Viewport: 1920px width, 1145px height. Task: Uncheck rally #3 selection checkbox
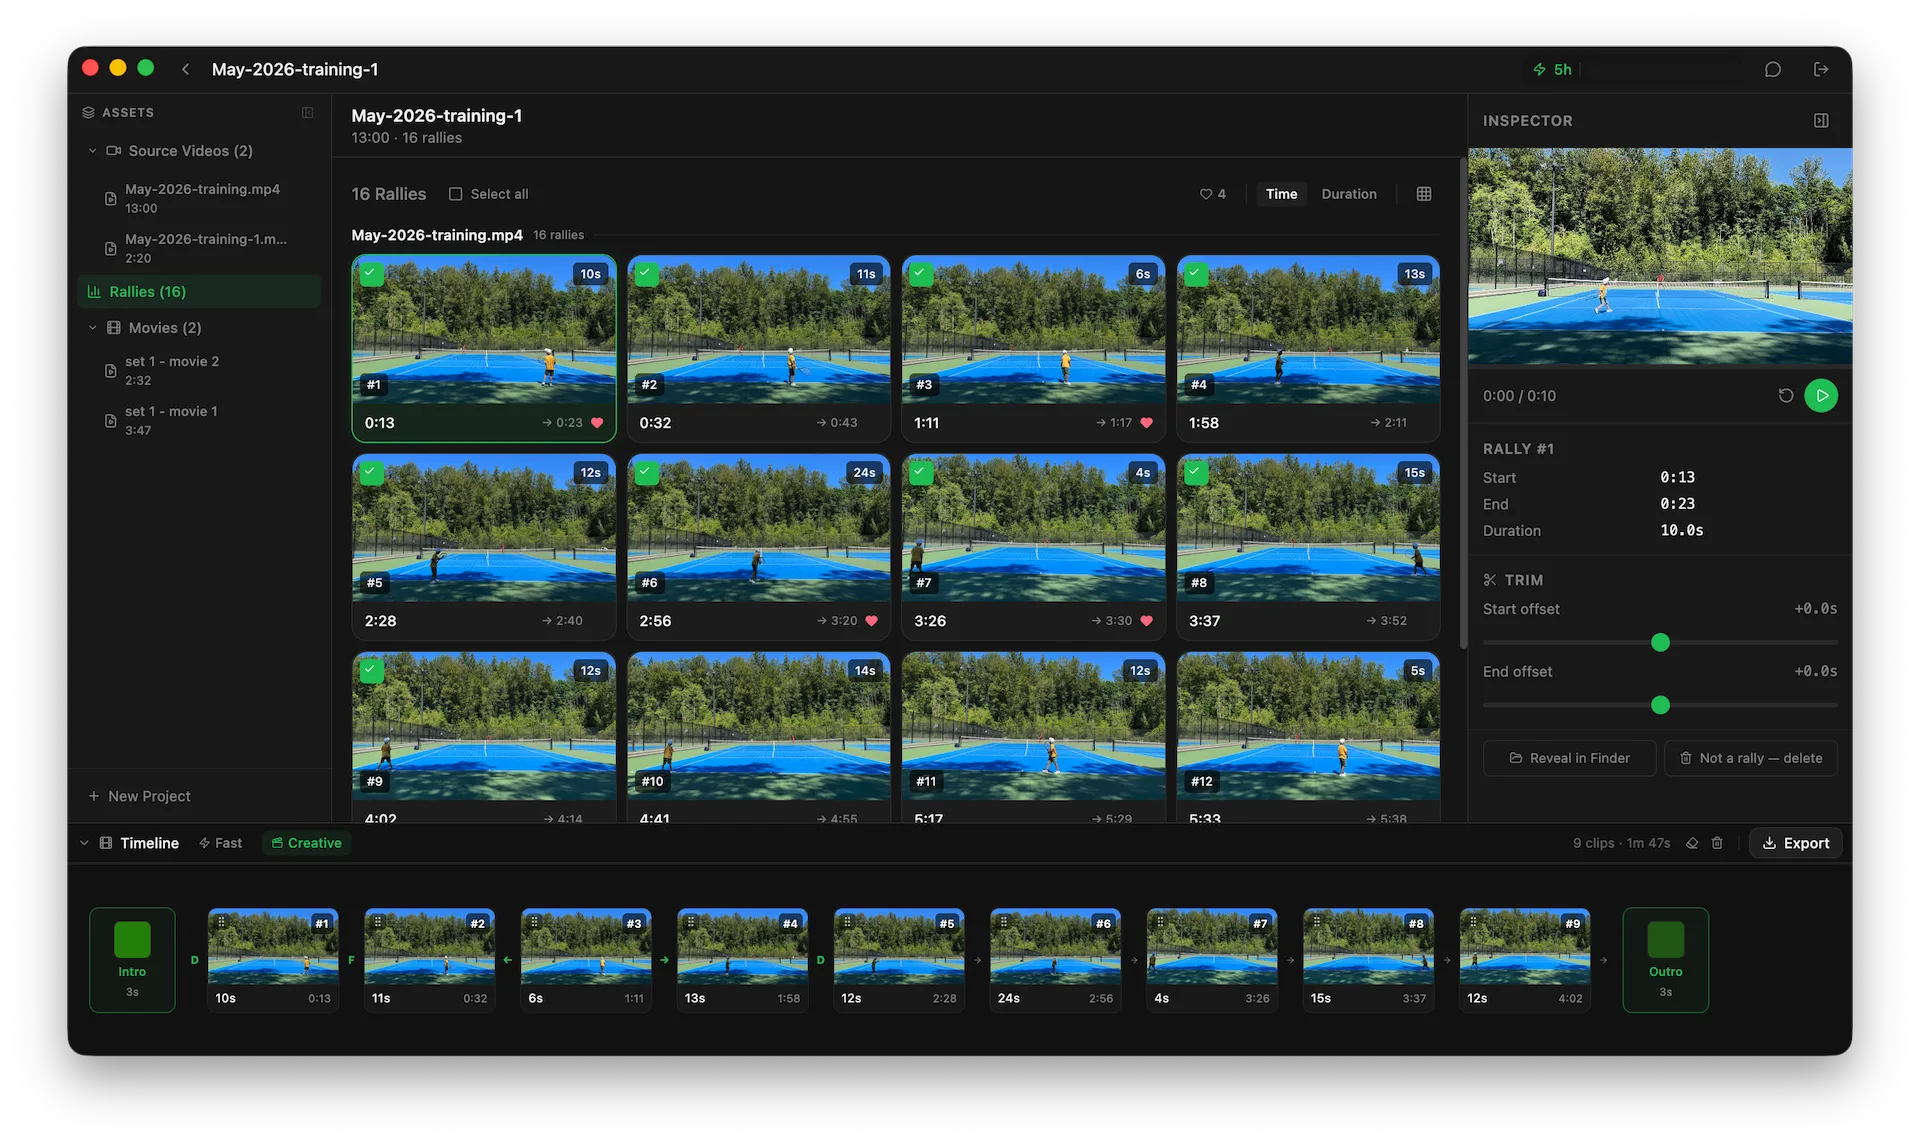click(x=921, y=274)
